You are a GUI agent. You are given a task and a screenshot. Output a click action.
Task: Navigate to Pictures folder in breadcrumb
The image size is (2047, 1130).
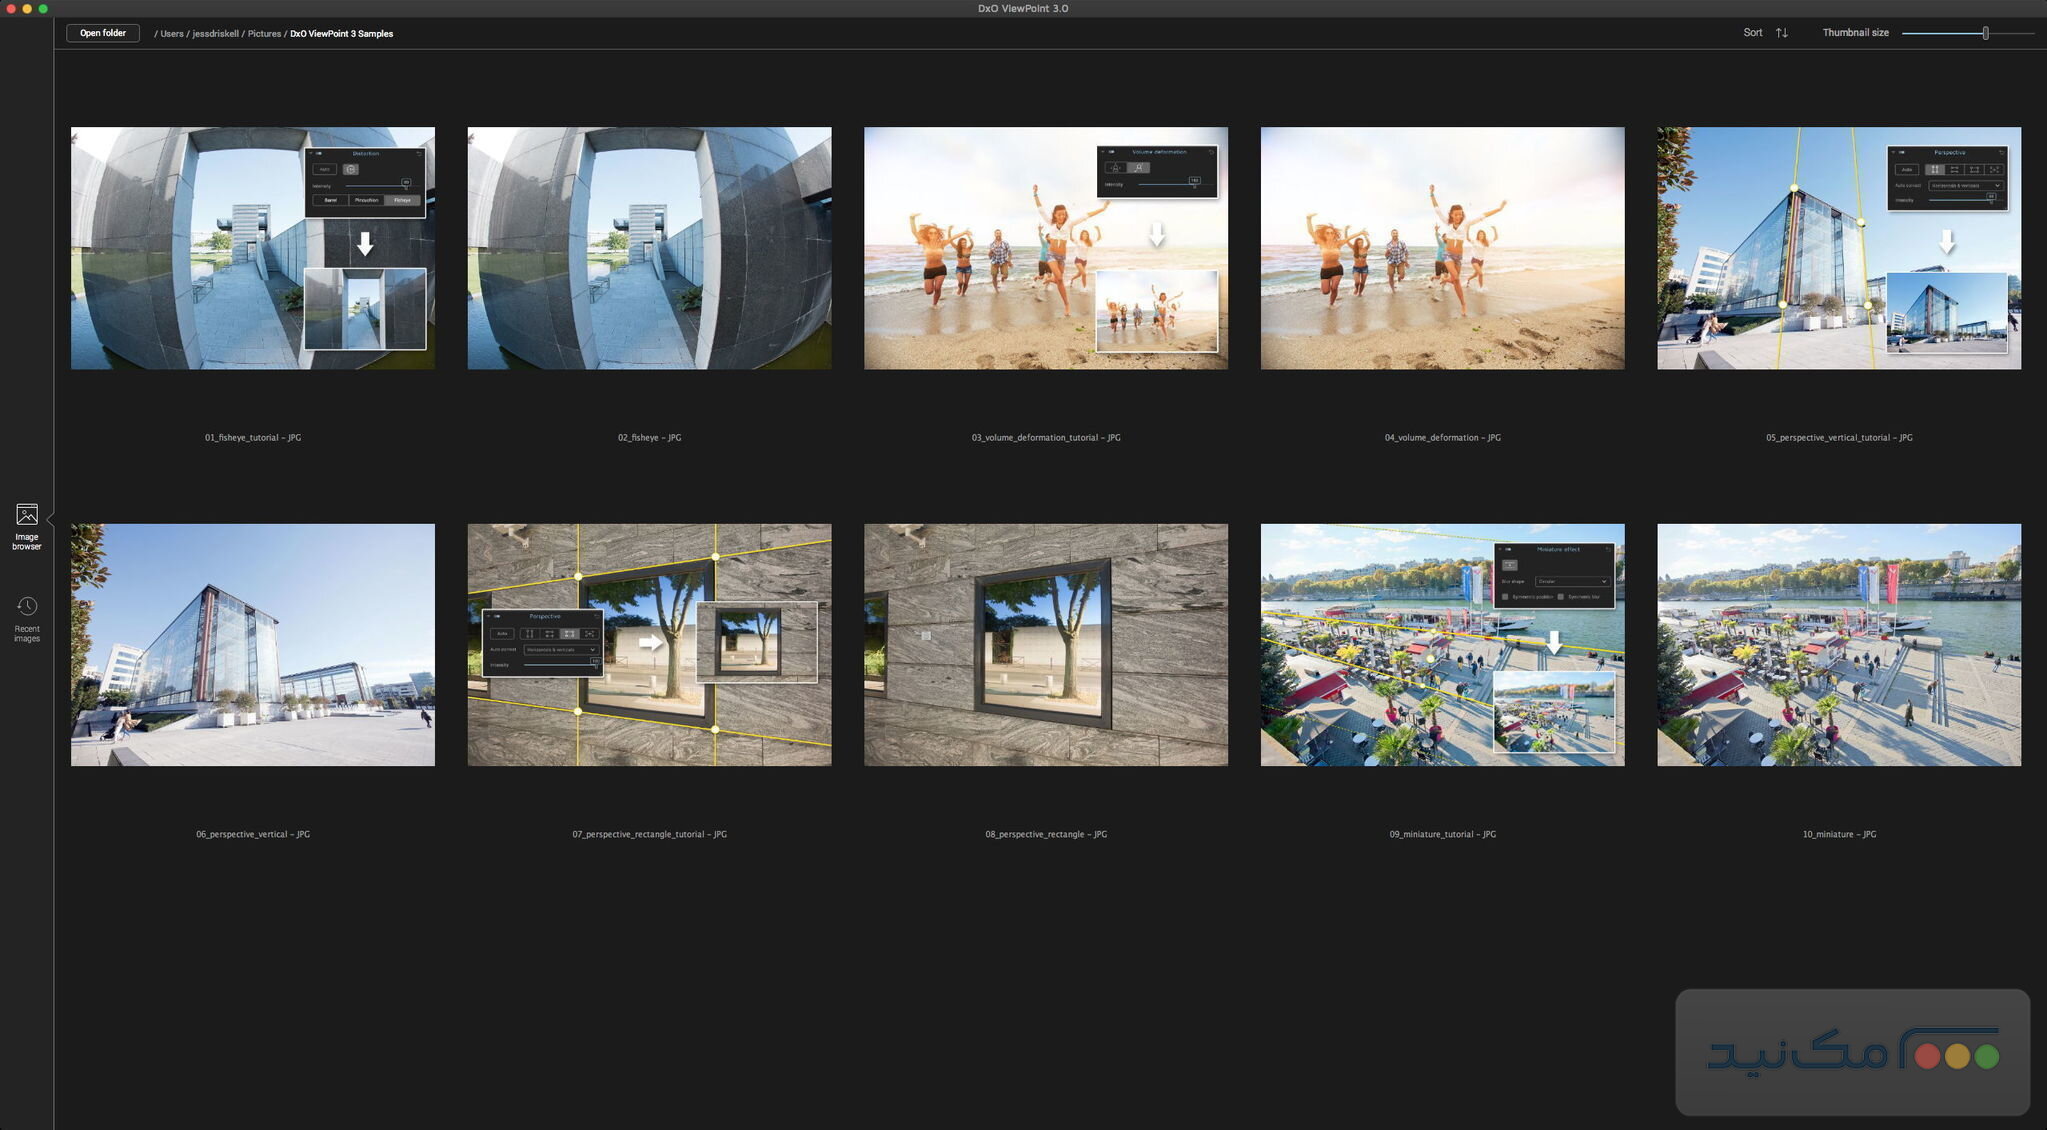(x=264, y=34)
